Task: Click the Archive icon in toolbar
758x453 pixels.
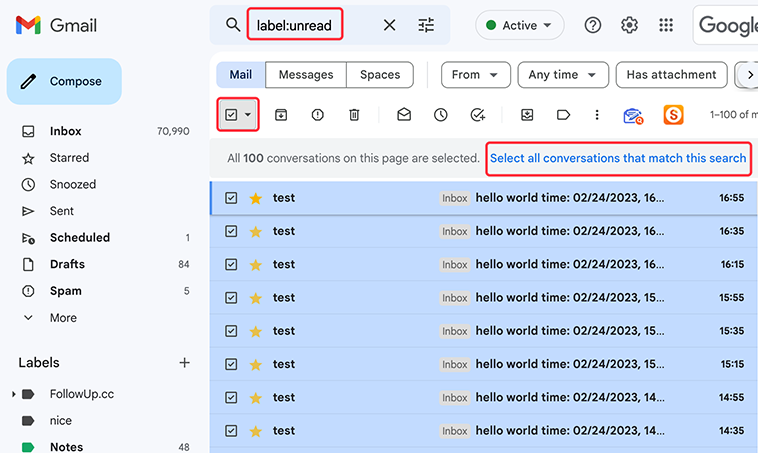Action: pos(281,115)
